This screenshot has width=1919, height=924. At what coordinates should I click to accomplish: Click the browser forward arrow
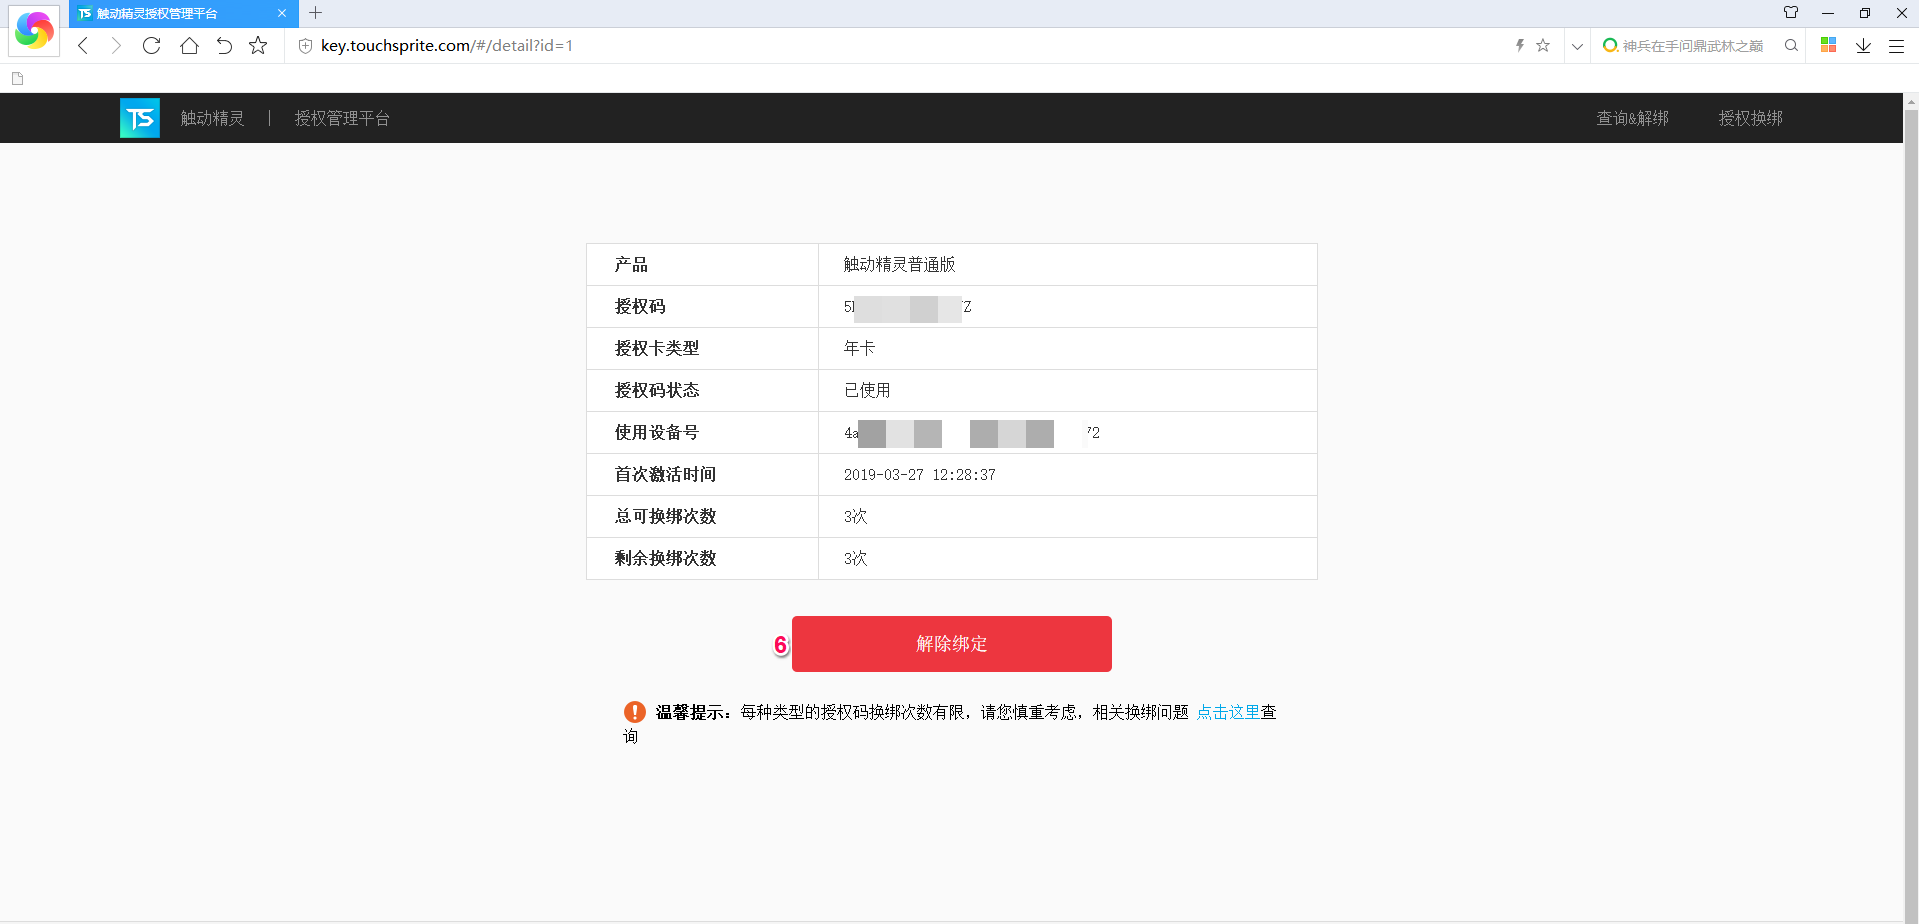(x=117, y=46)
